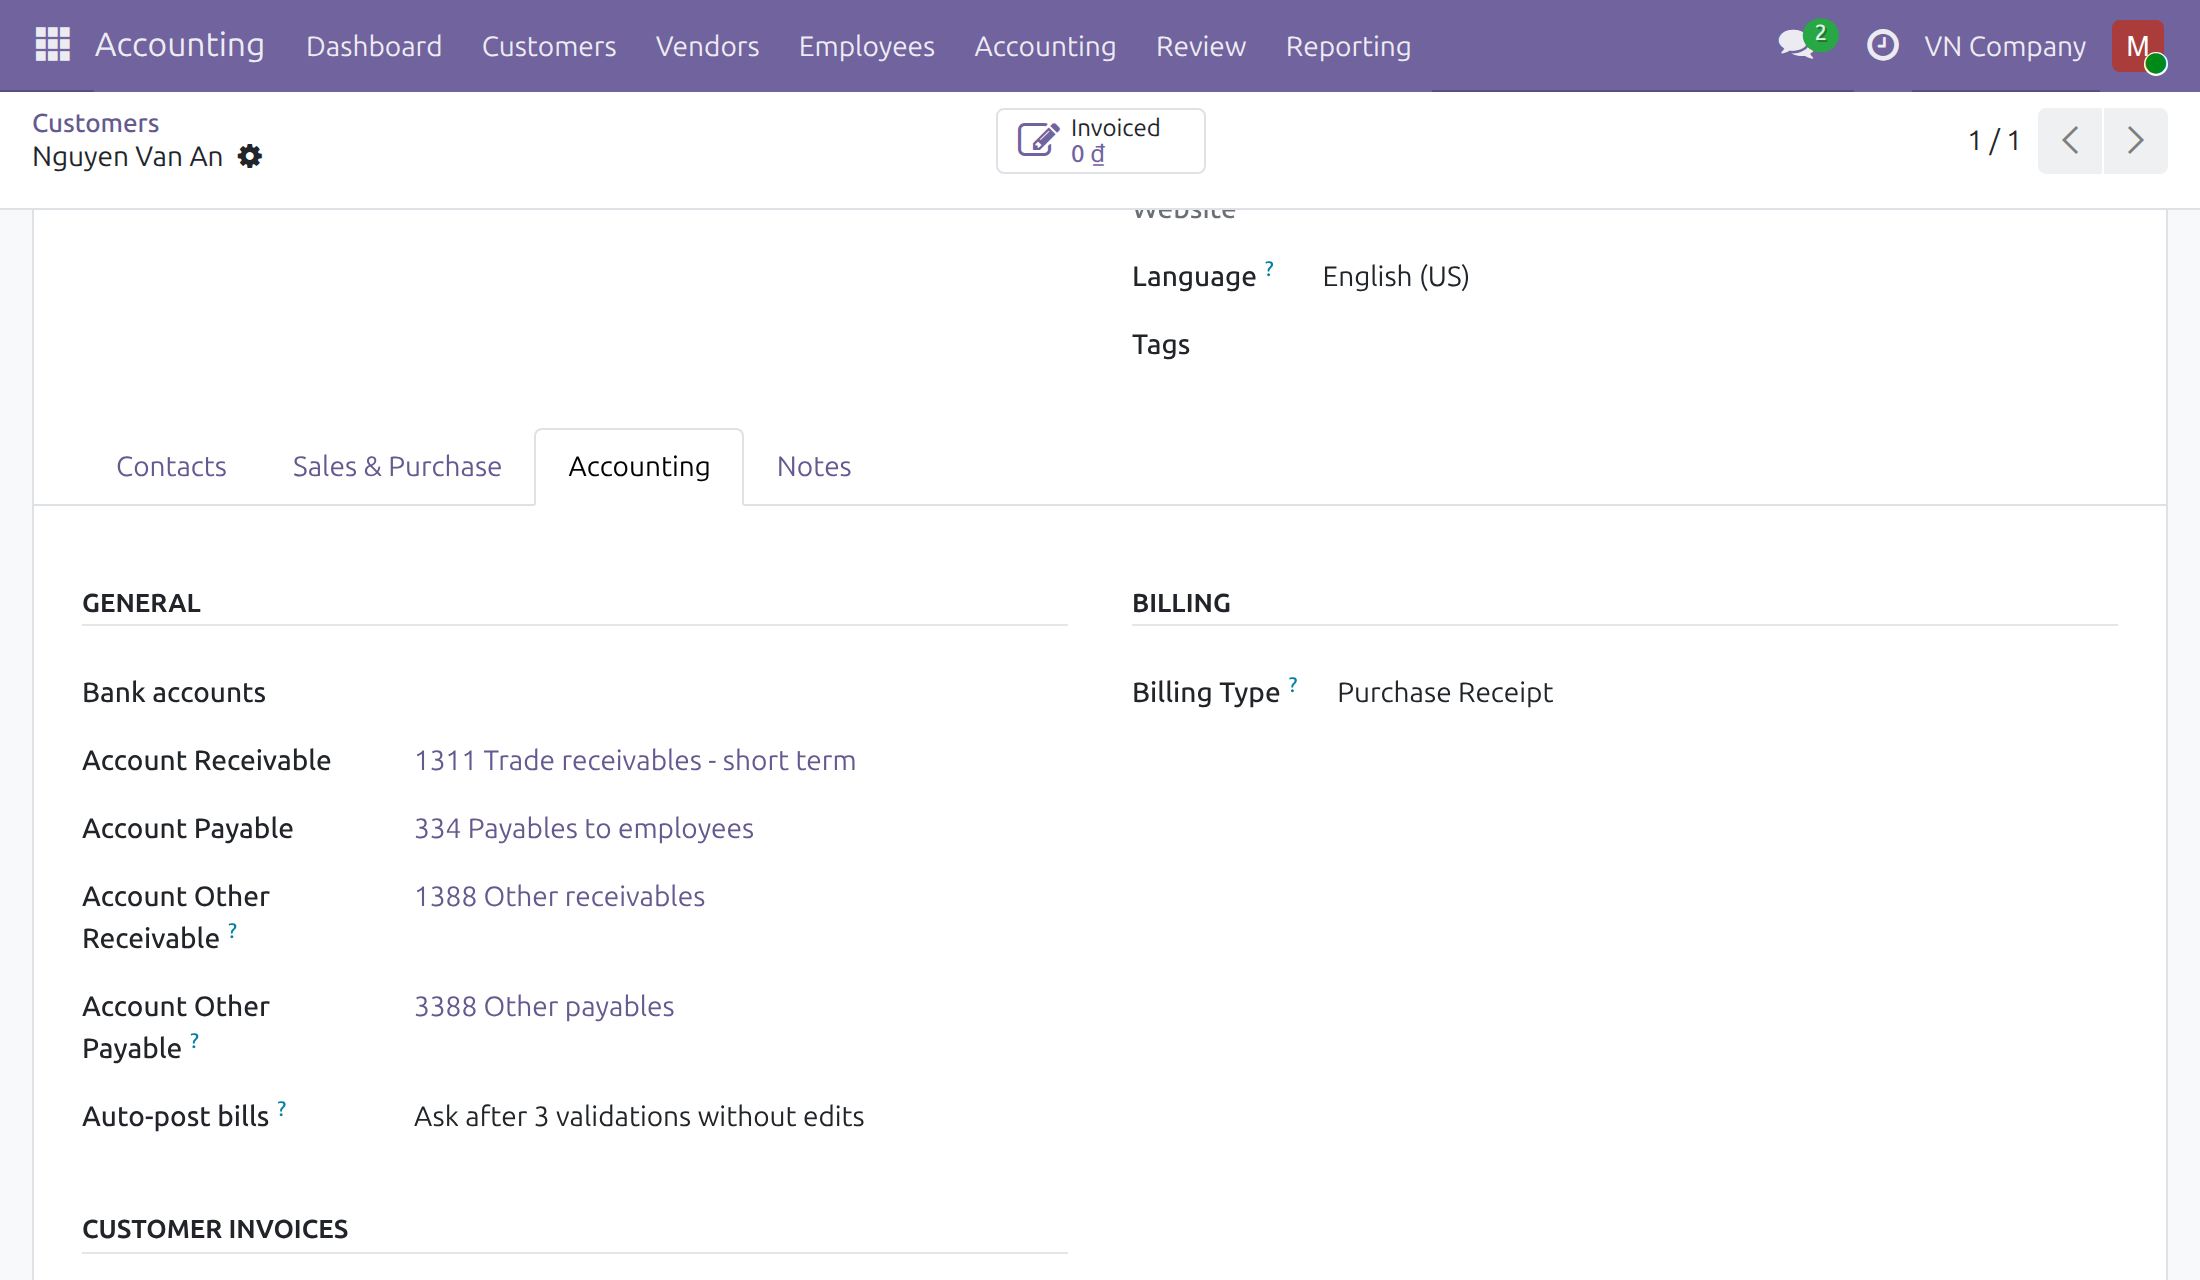Switch to the Notes tab

[814, 467]
